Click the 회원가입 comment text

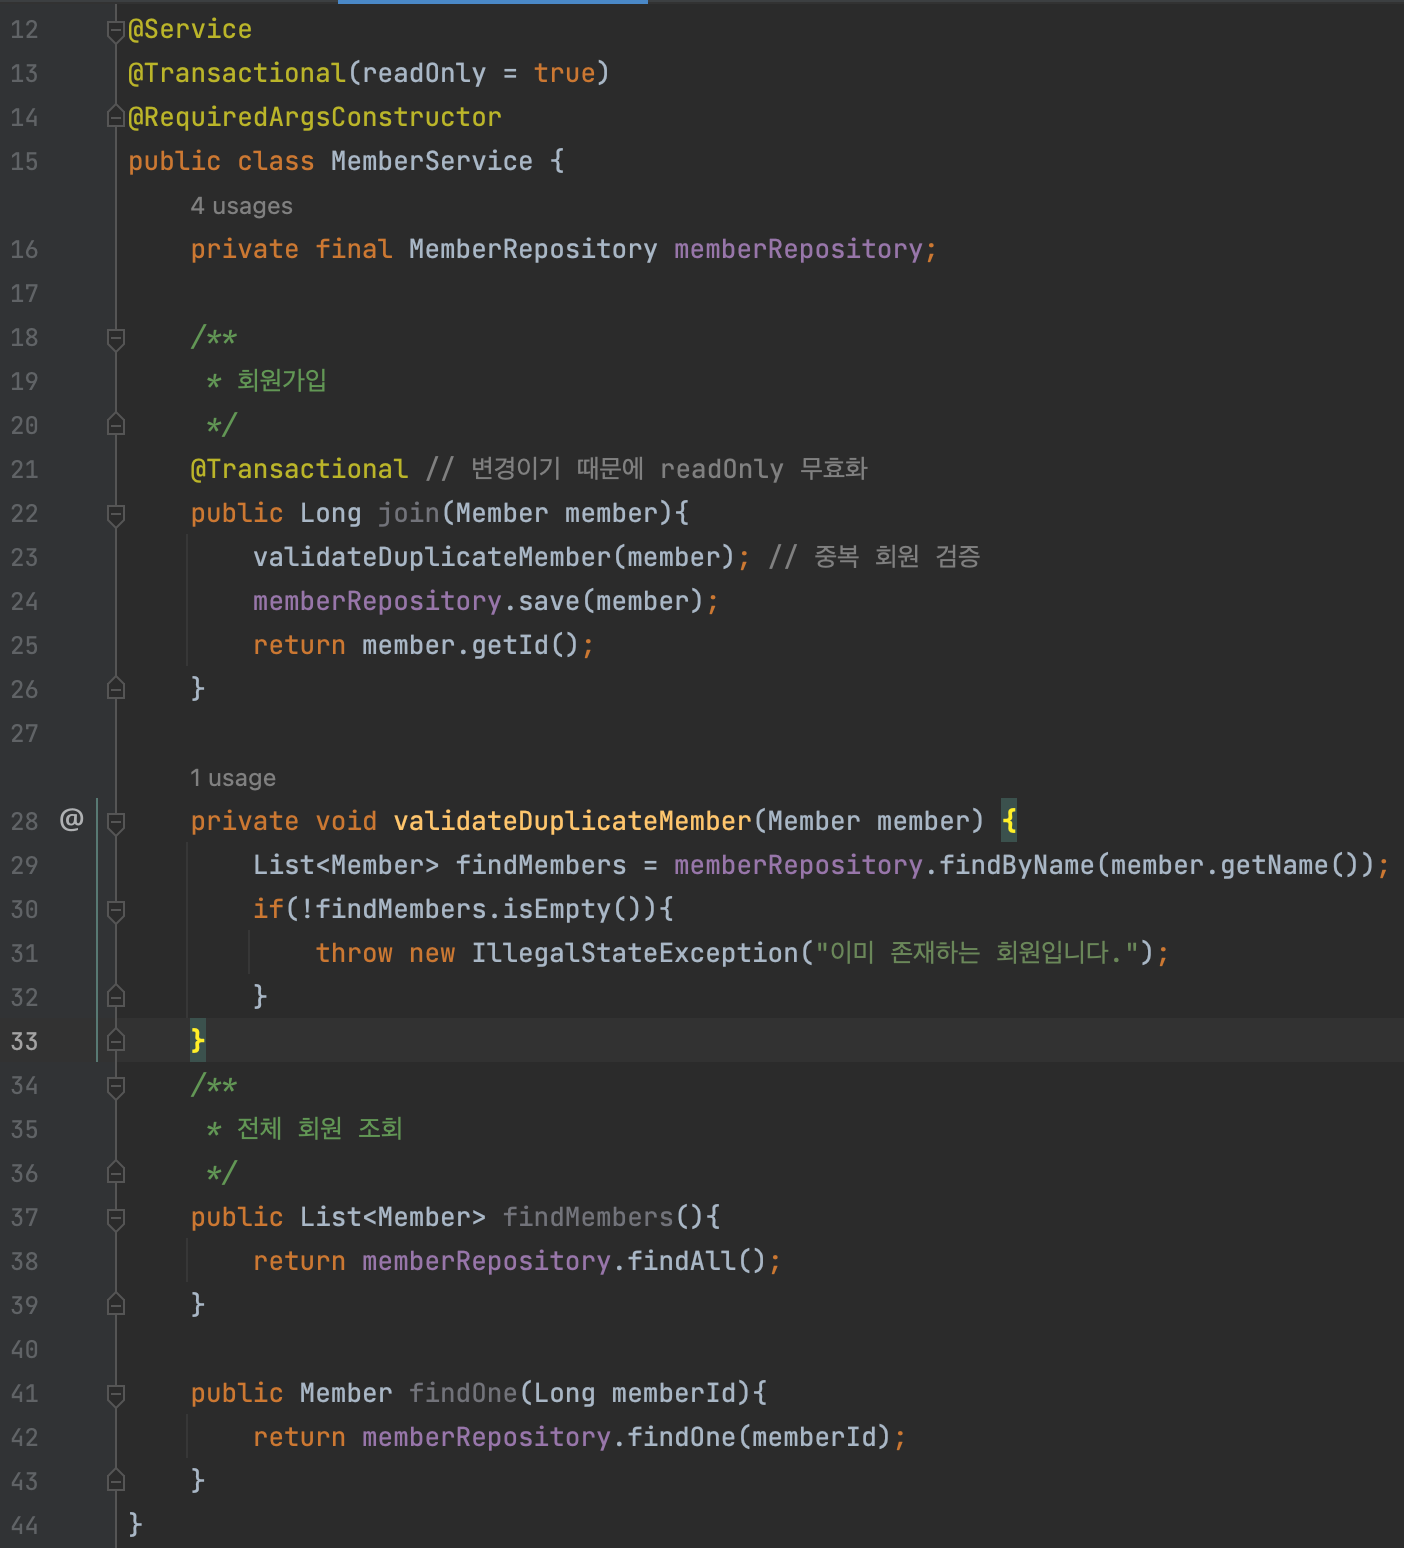pos(282,381)
